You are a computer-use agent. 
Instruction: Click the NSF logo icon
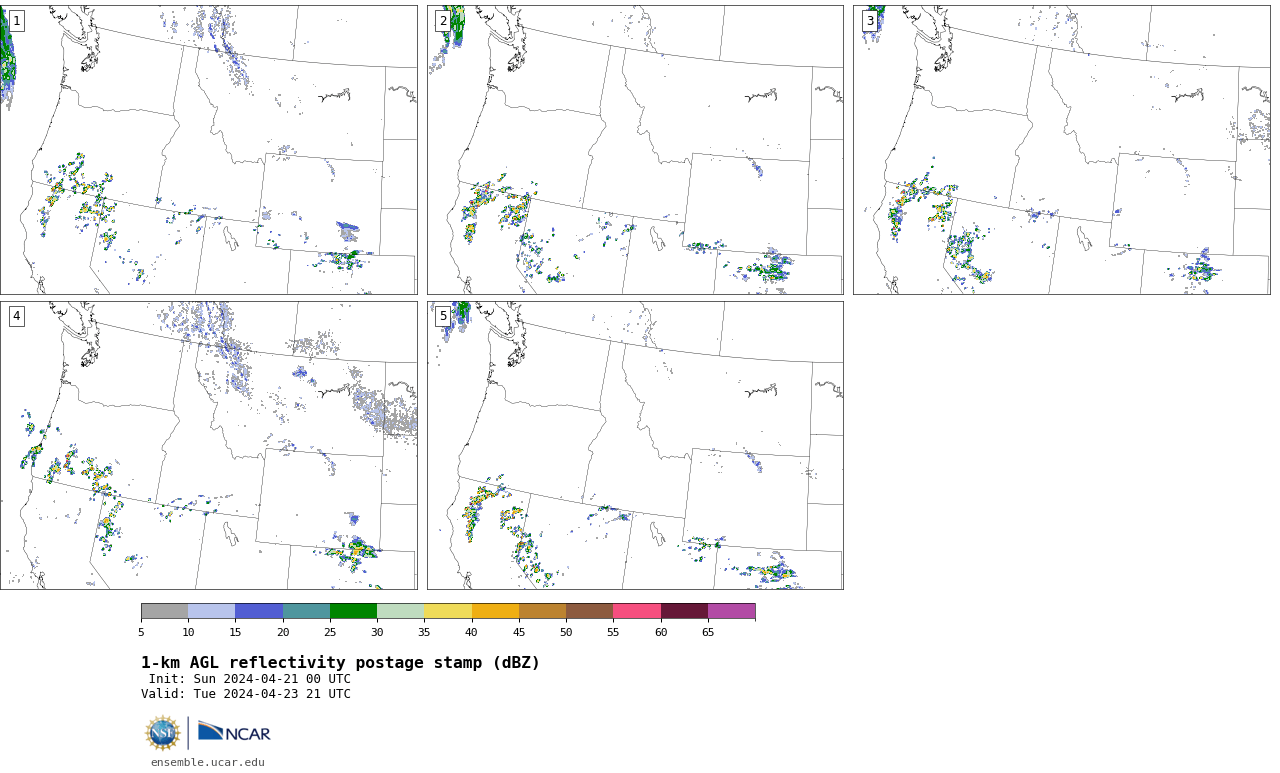(163, 733)
